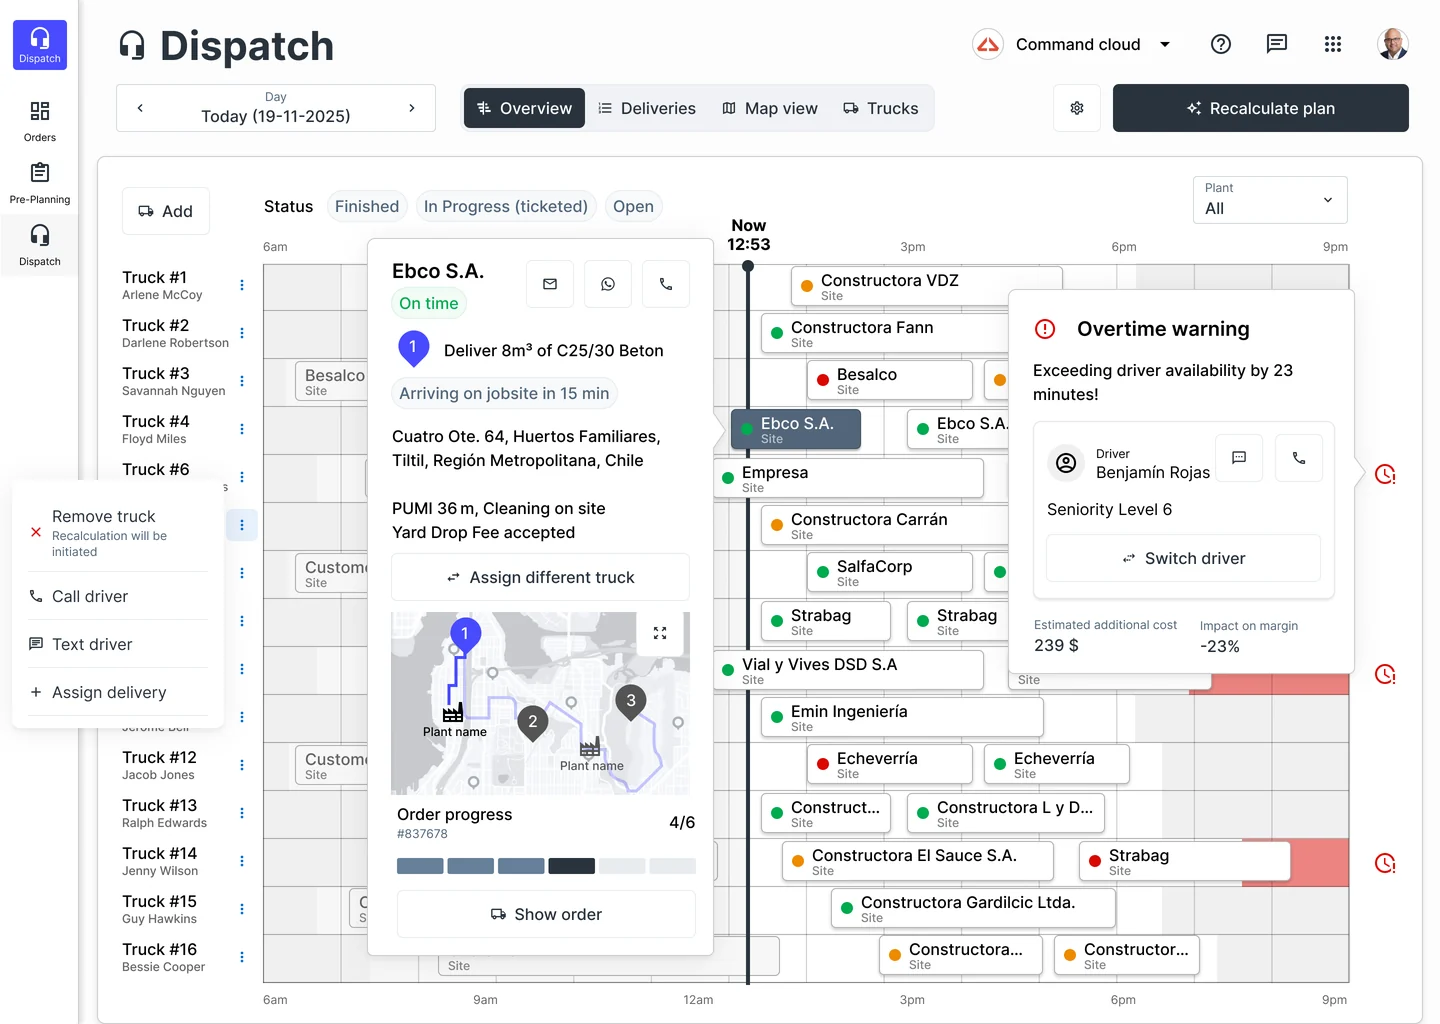Screen dimensions: 1440x1024
Task: Toggle the Open status filter
Action: (633, 206)
